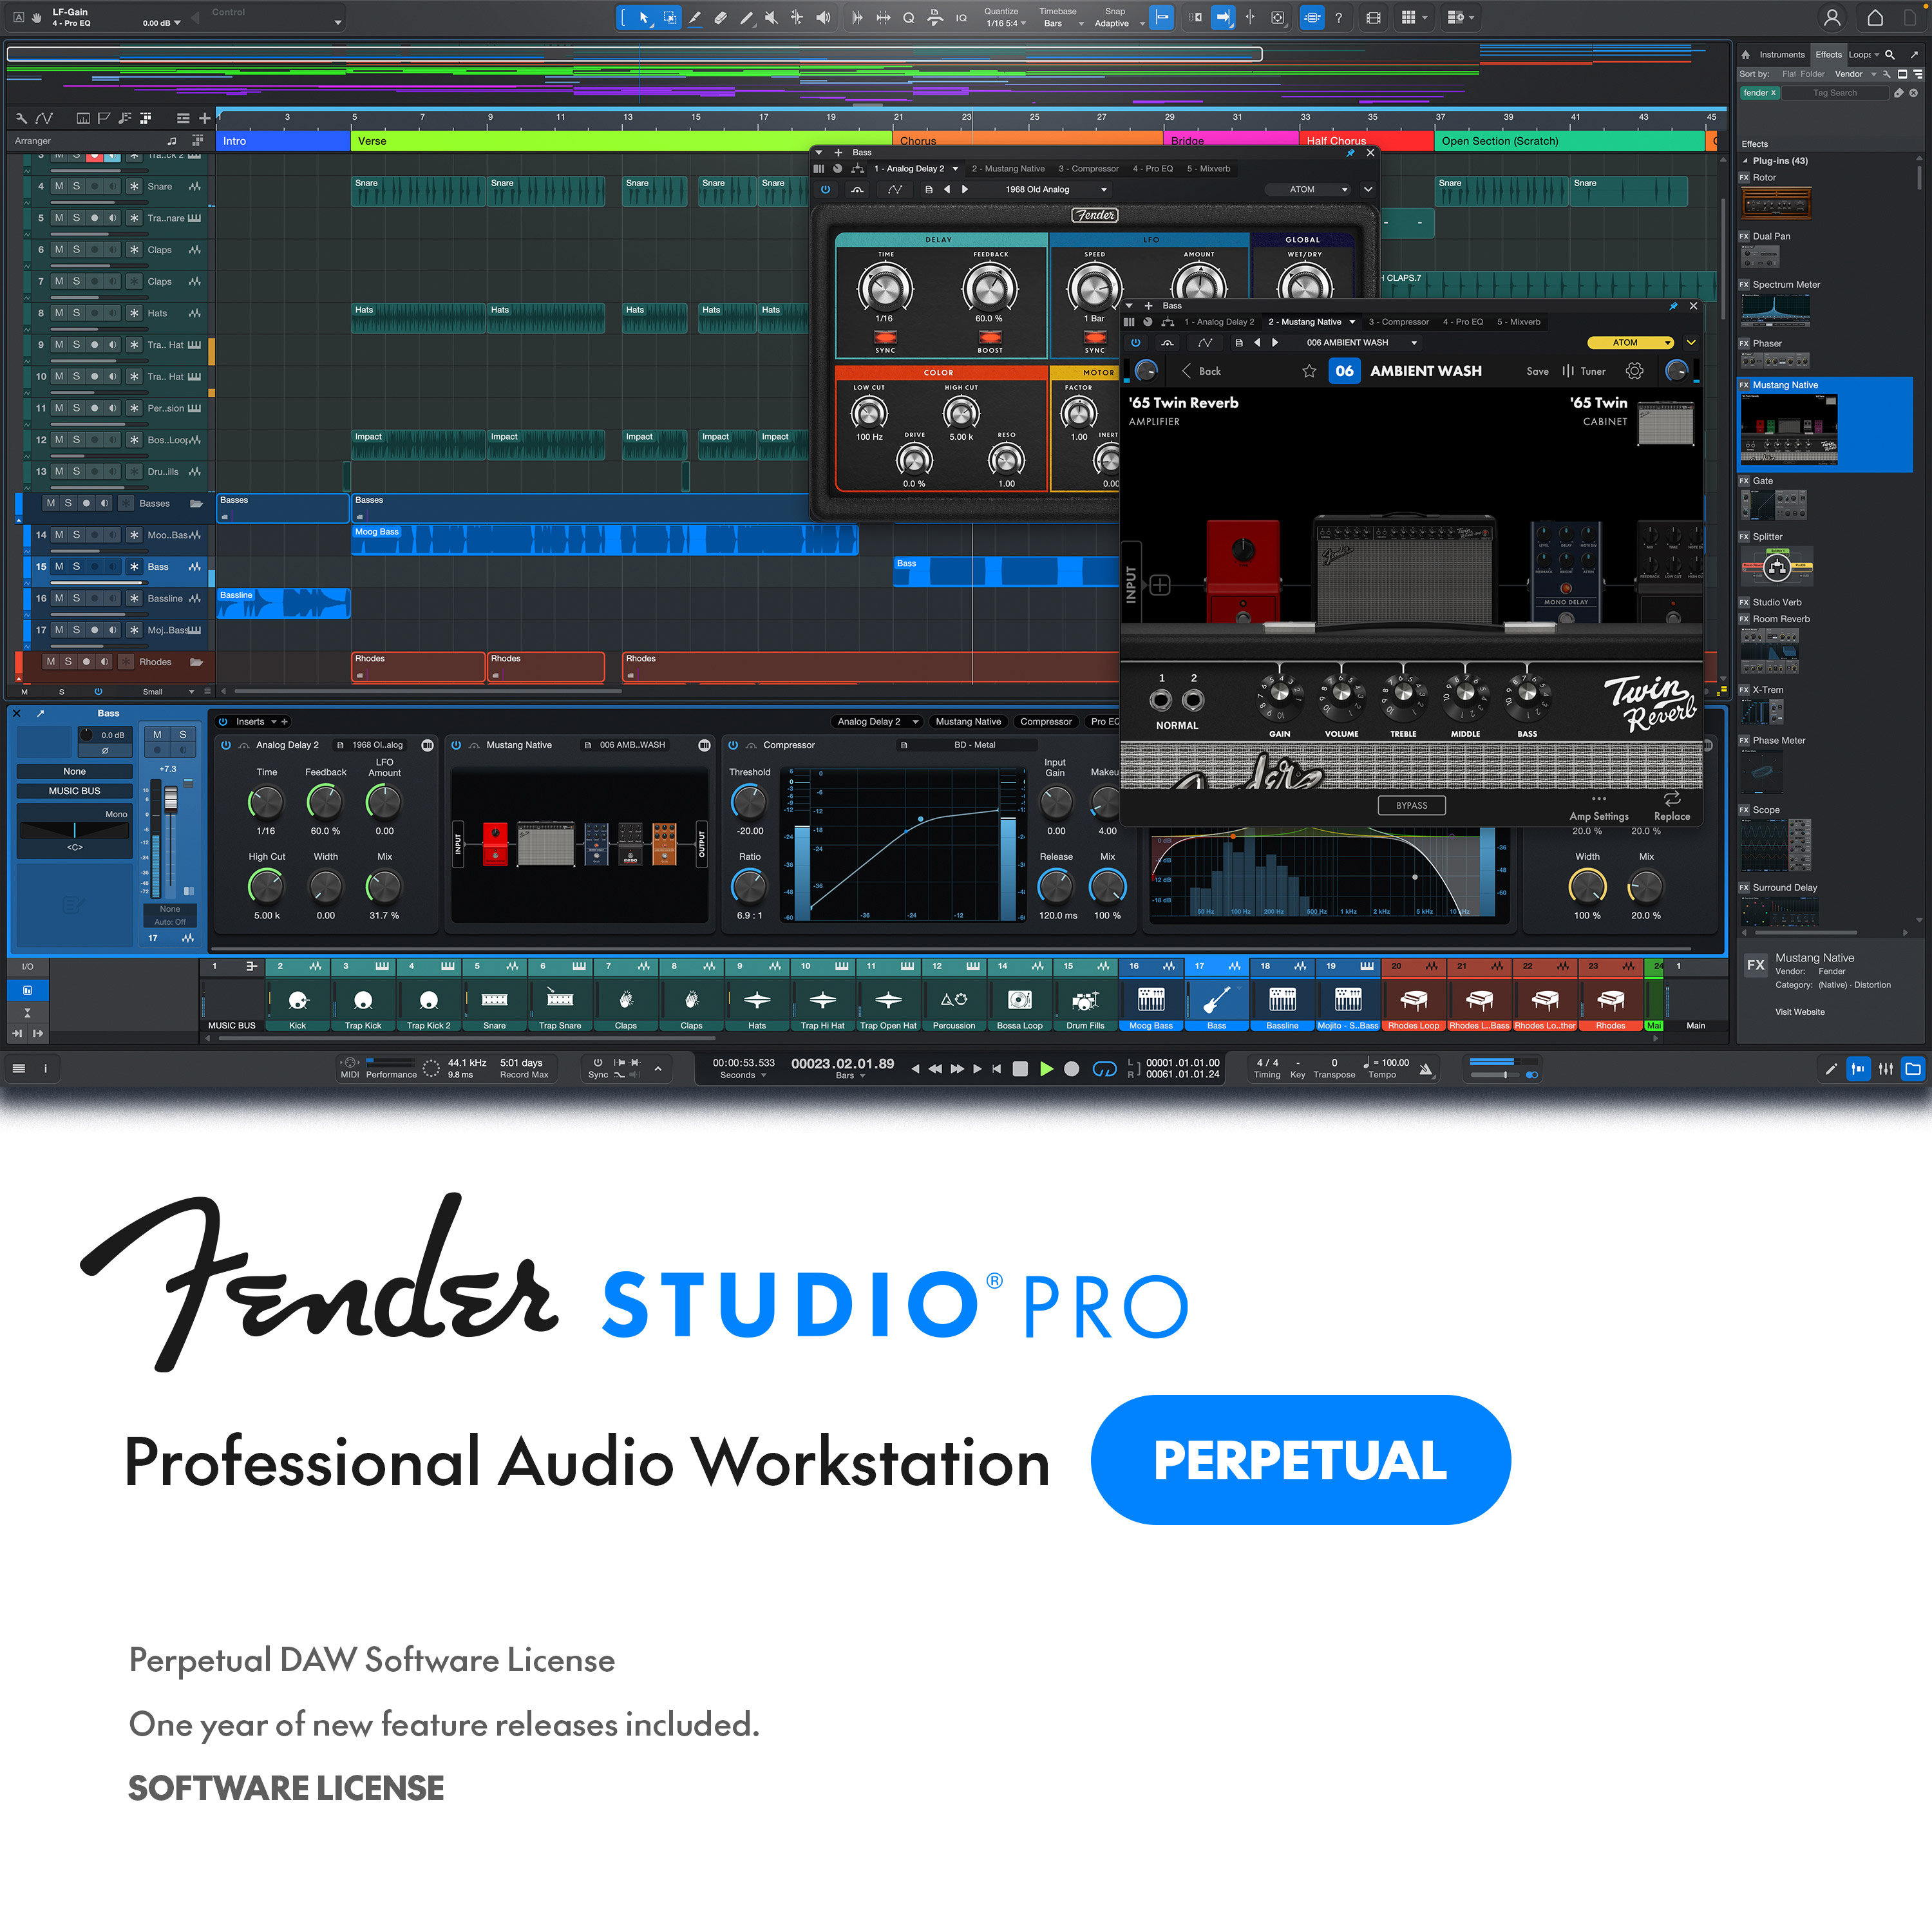Select the Range Selection tool
This screenshot has width=1932, height=1932.
pos(671,17)
